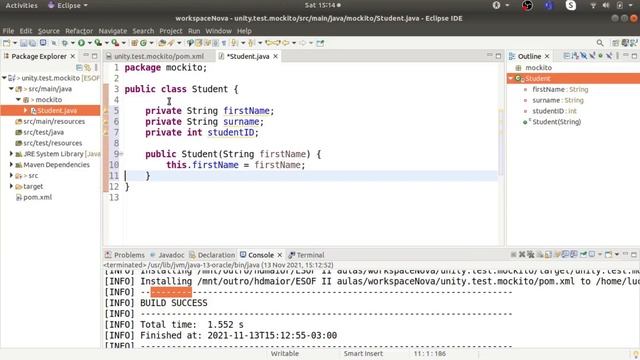Image resolution: width=640 pixels, height=360 pixels.
Task: Toggle Hide Local Types in Outline toolbar
Action: pos(609,56)
